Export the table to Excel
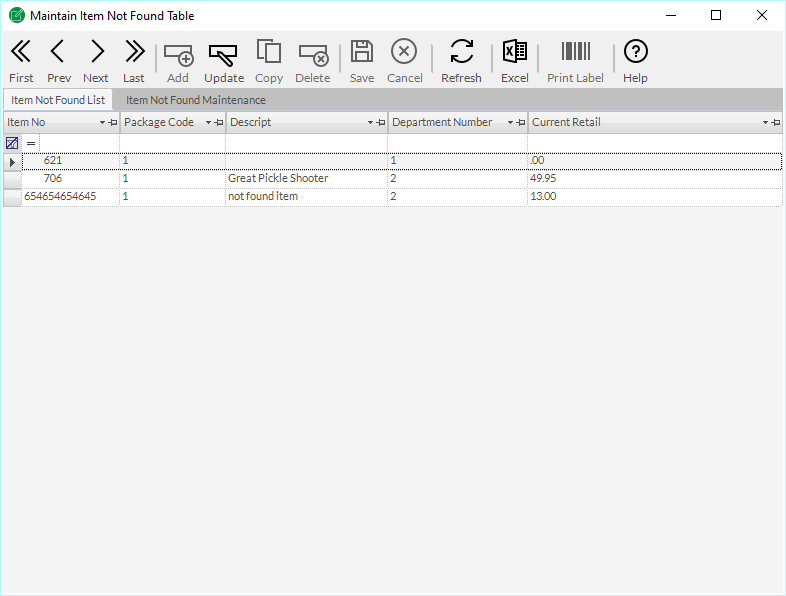786x596 pixels. (514, 60)
